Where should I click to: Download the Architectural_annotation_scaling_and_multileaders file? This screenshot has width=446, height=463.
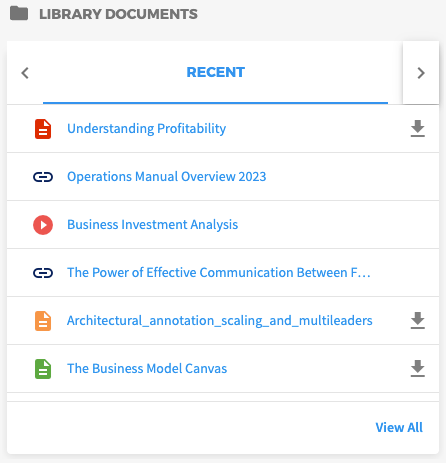tap(417, 321)
